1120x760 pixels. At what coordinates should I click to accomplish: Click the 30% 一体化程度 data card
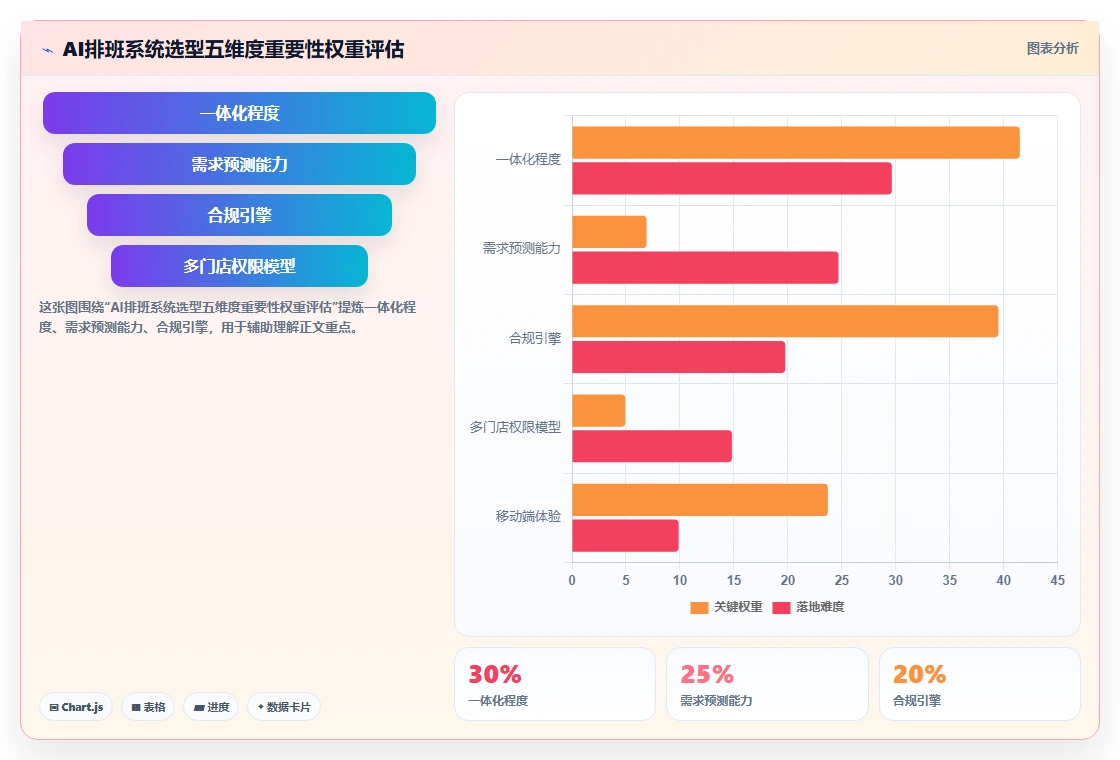555,684
